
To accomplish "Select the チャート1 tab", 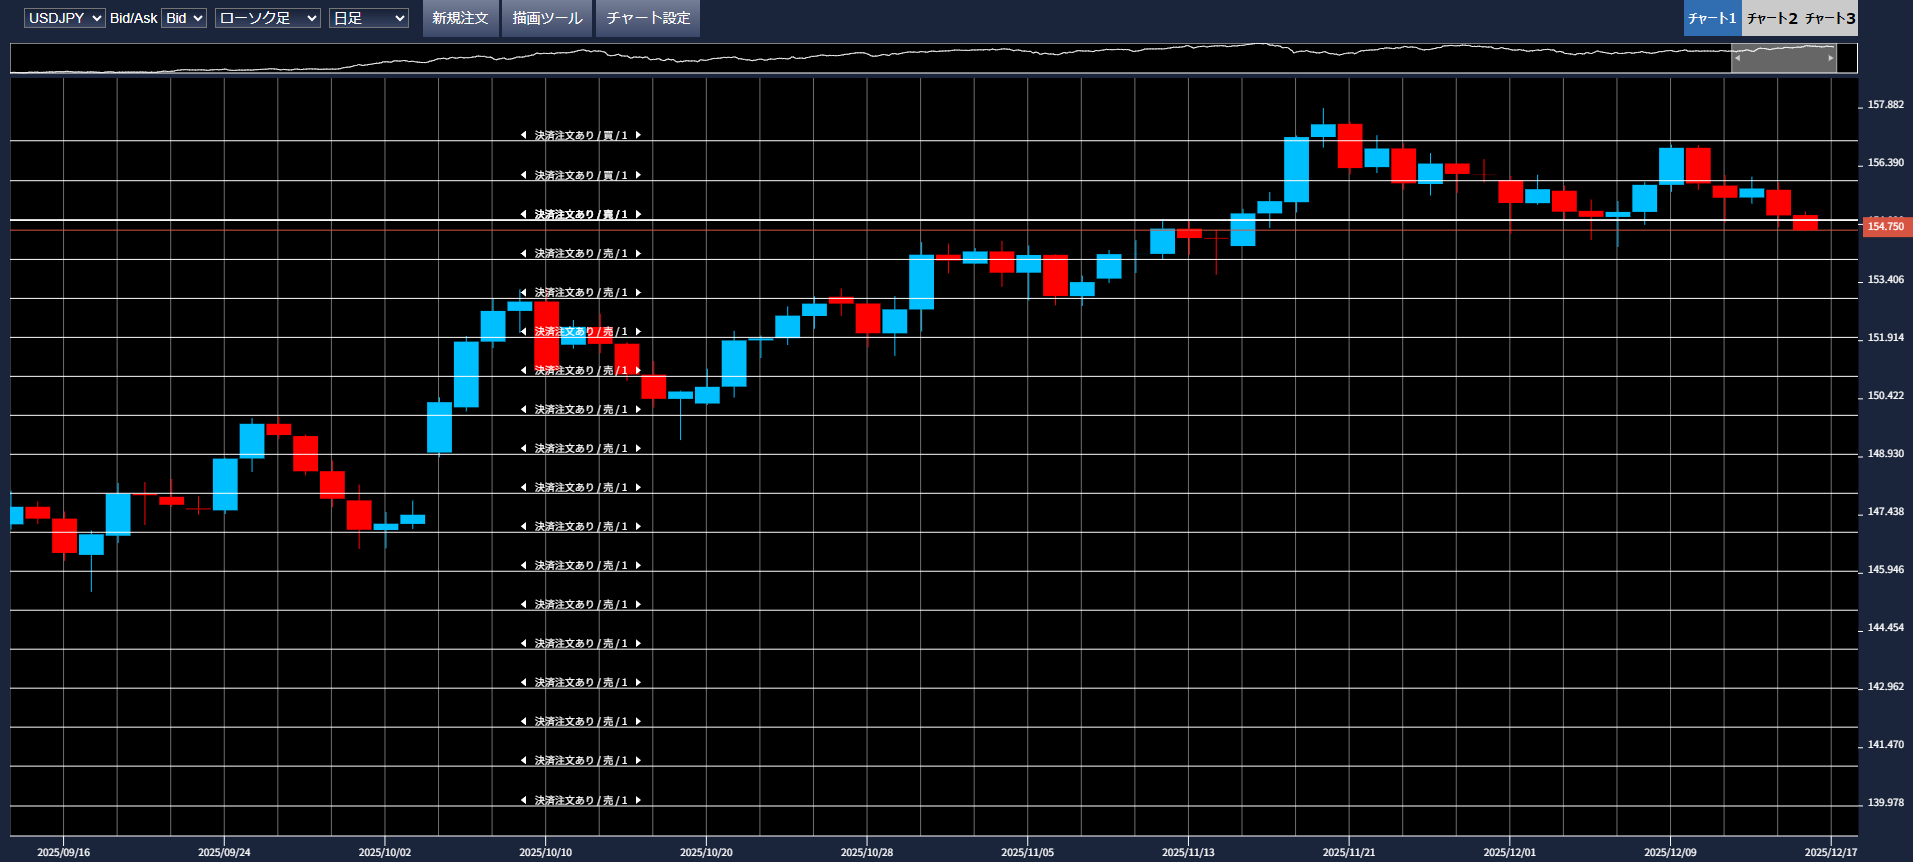I will click(1712, 18).
